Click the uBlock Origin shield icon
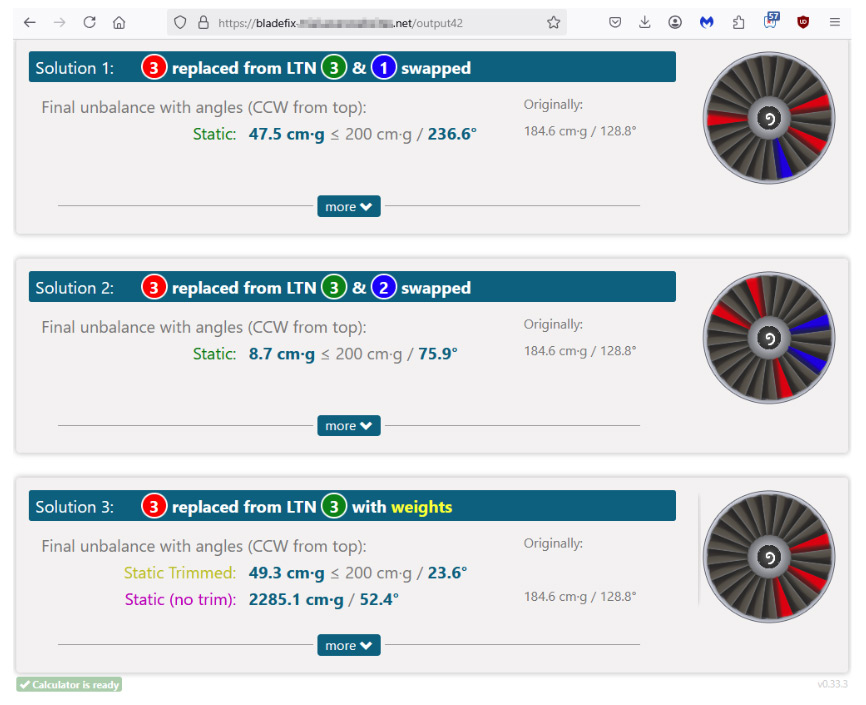 802,22
